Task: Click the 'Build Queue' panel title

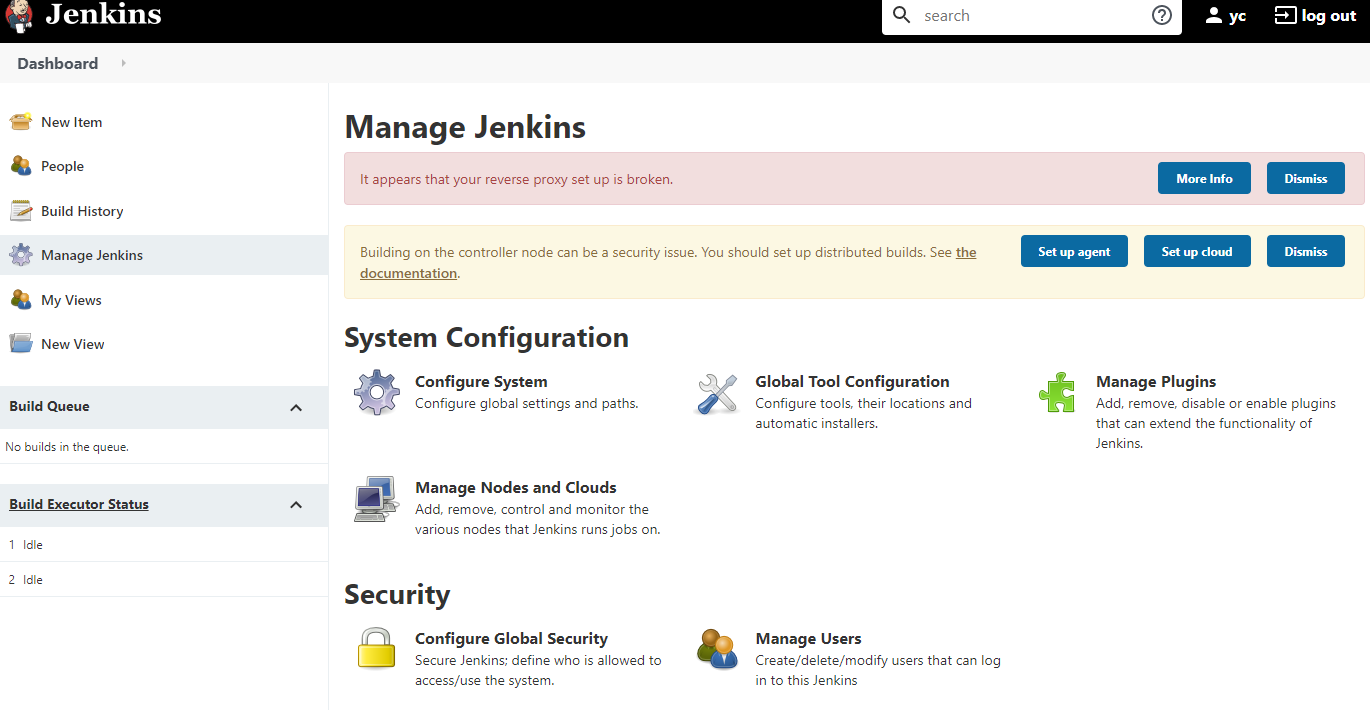Action: click(49, 406)
